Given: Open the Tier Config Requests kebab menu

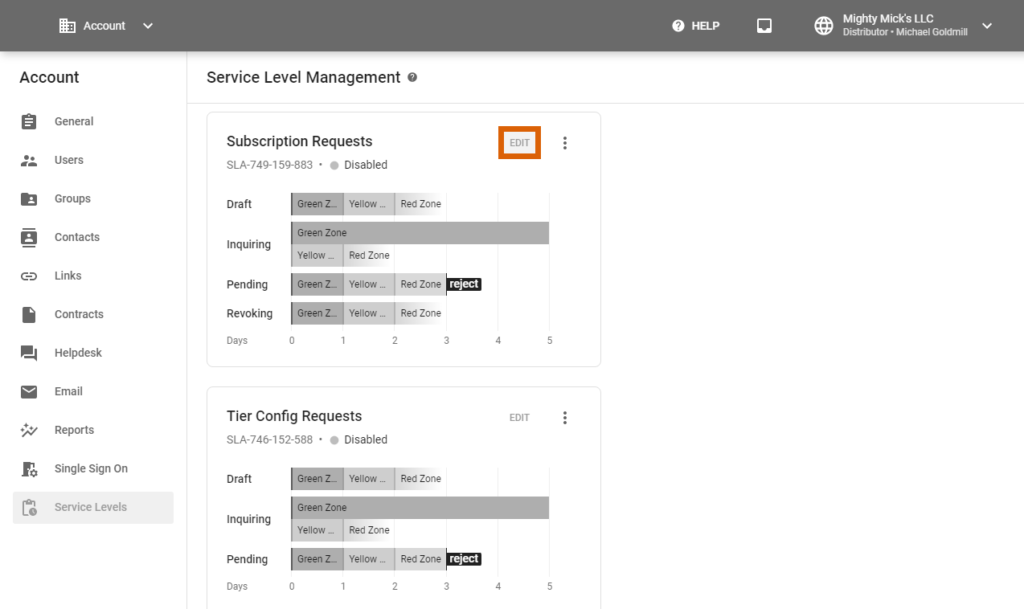Looking at the screenshot, I should coord(565,417).
